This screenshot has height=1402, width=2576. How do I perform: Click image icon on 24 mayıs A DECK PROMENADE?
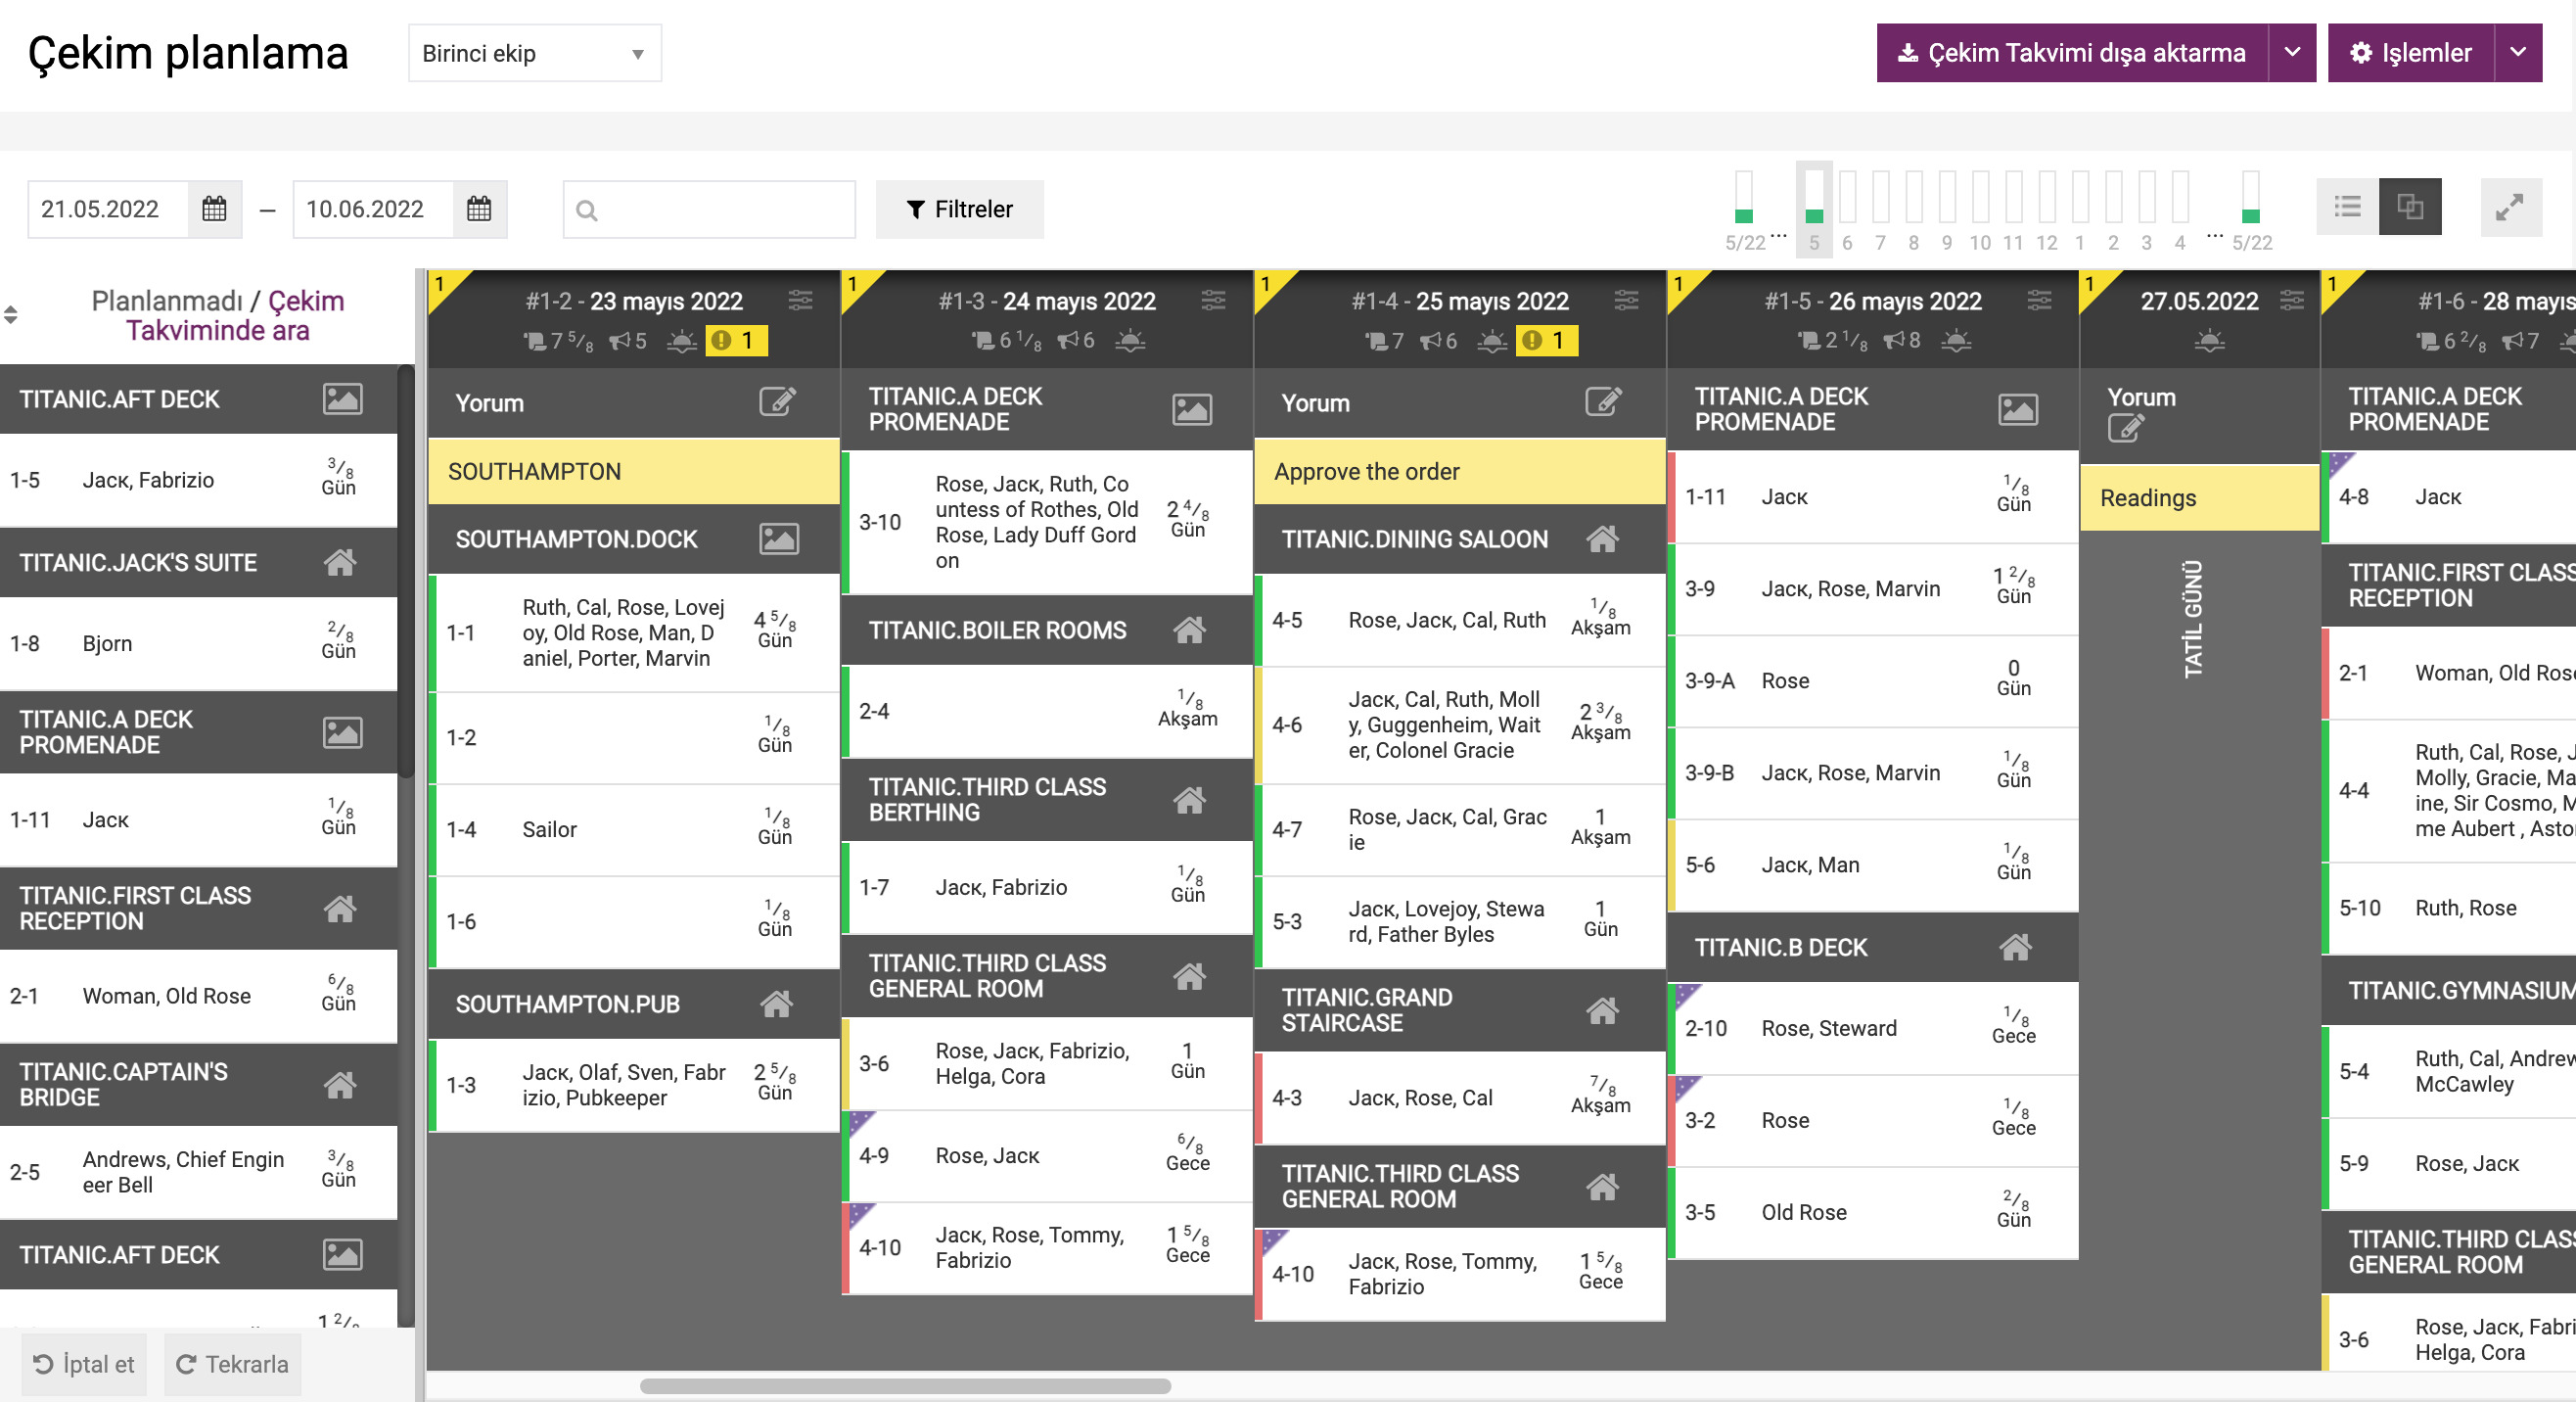1192,410
